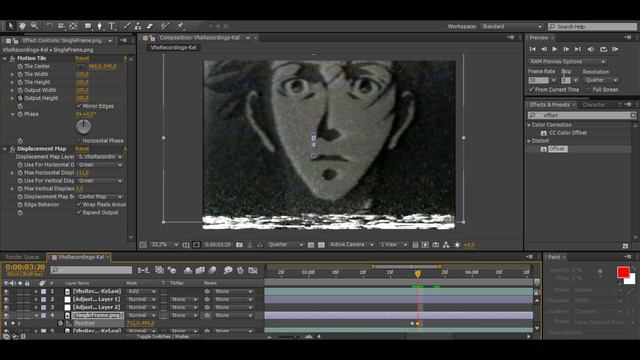Toggle Horizontal Phase Shift checkbox

click(x=79, y=140)
